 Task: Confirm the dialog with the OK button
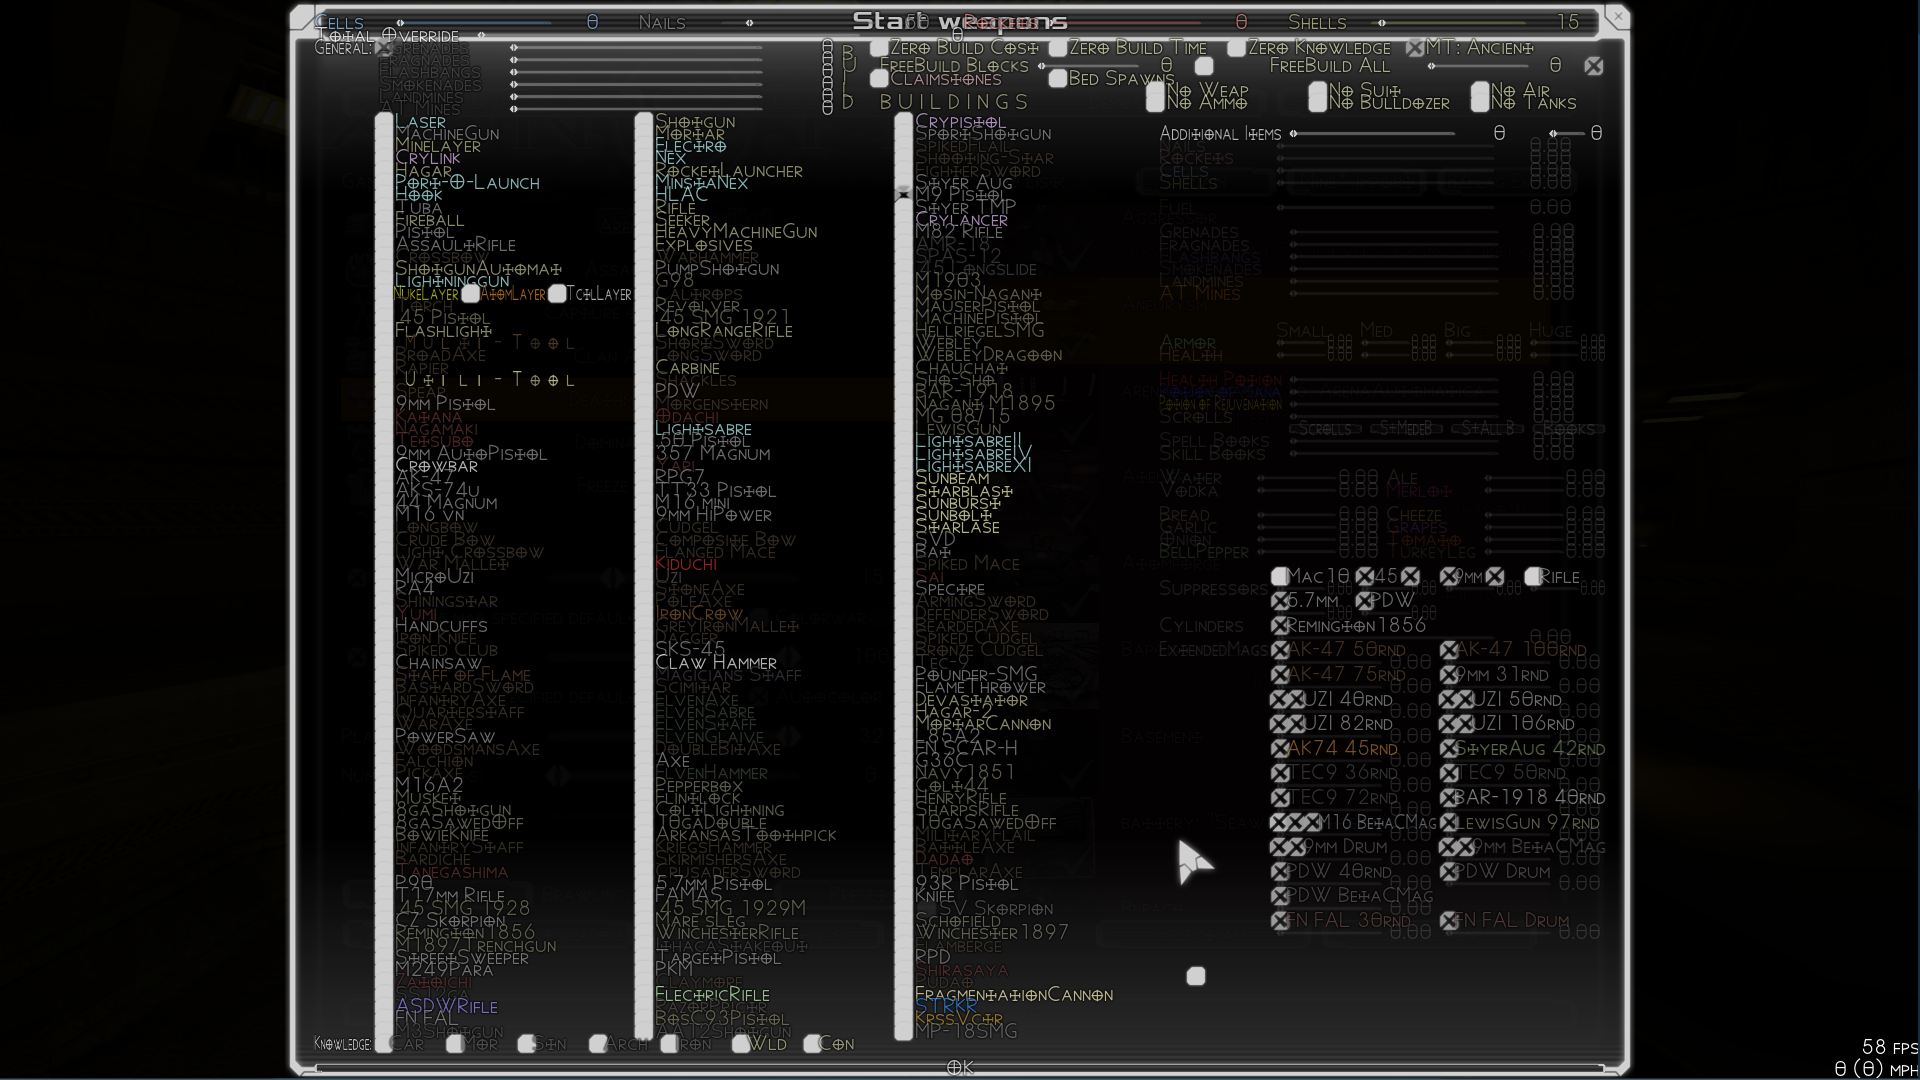959,1068
